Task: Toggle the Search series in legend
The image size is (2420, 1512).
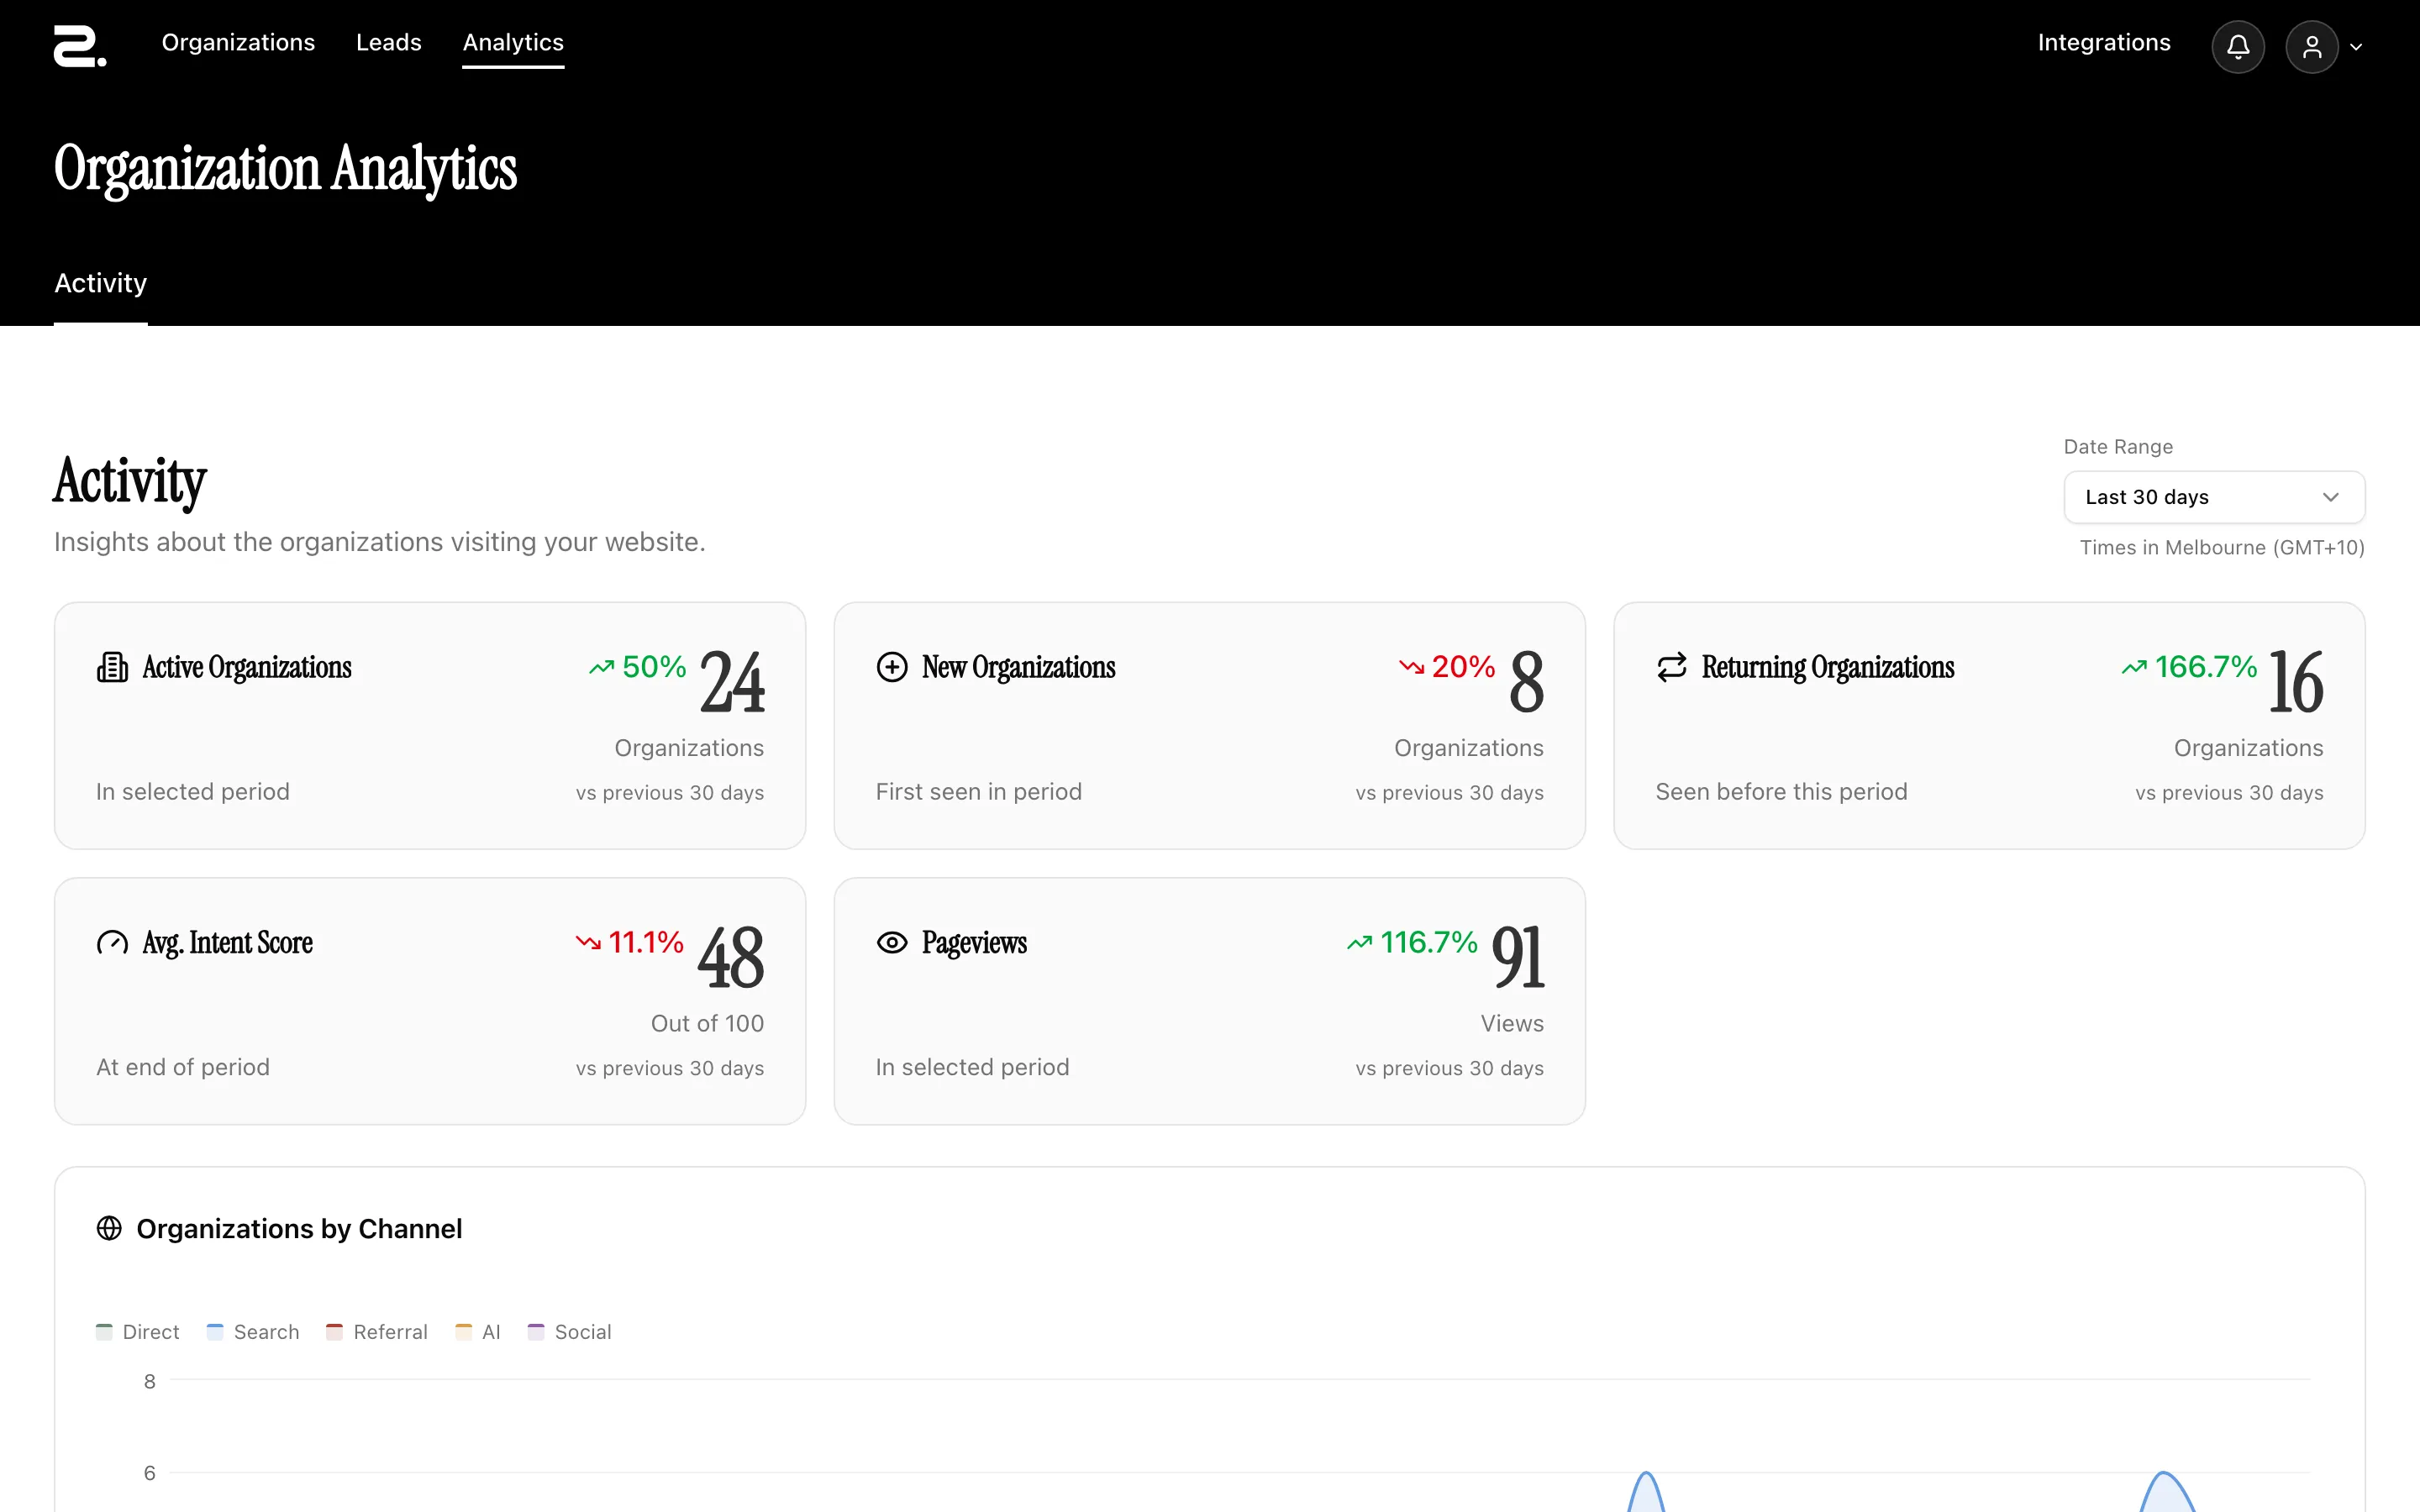Action: point(253,1332)
